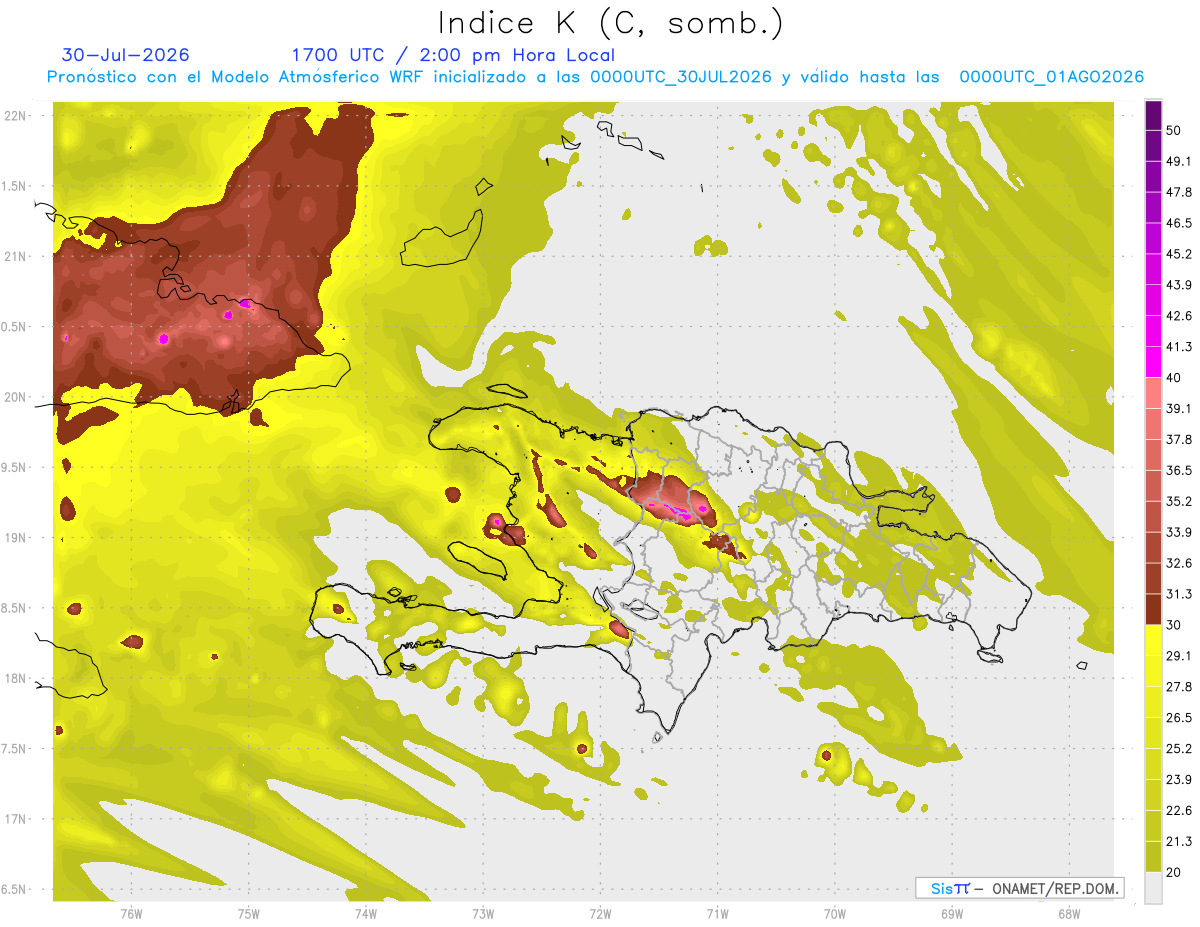Viewport: 1200px width, 927px height.
Task: Click the "49.1" color scale value
Action: [x=1179, y=161]
